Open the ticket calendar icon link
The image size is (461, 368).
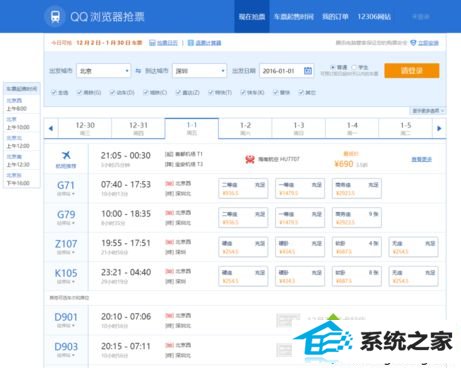(x=152, y=43)
